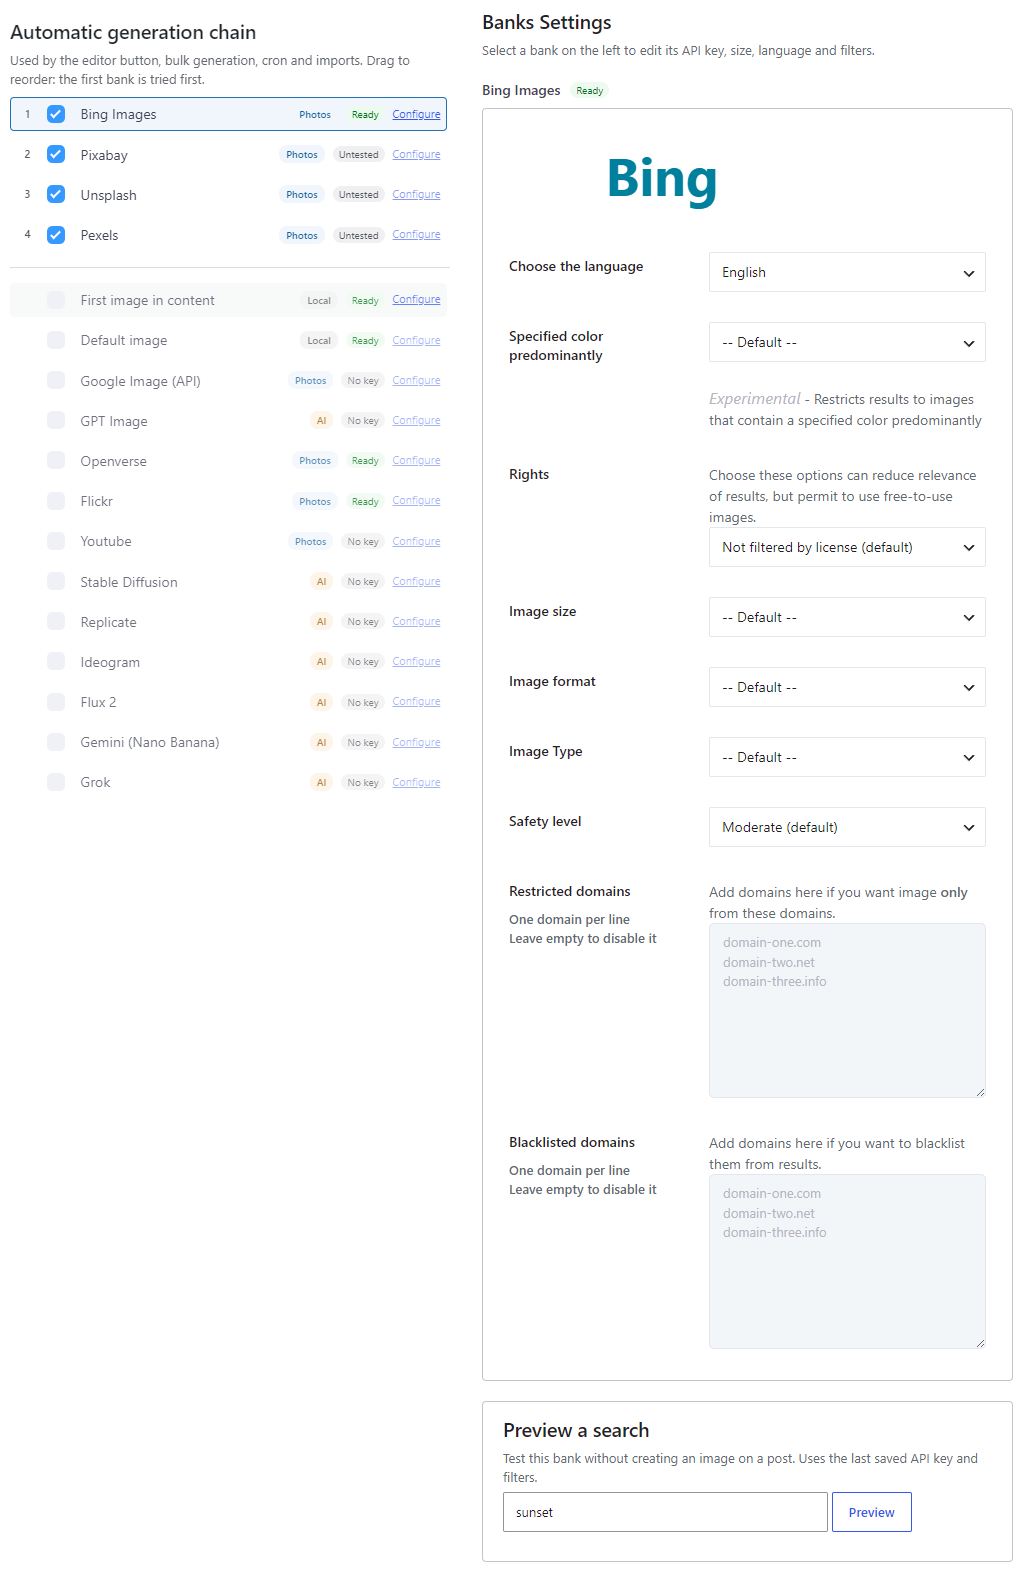1023x1571 pixels.
Task: Enable the First image in content checkbox
Action: [x=56, y=300]
